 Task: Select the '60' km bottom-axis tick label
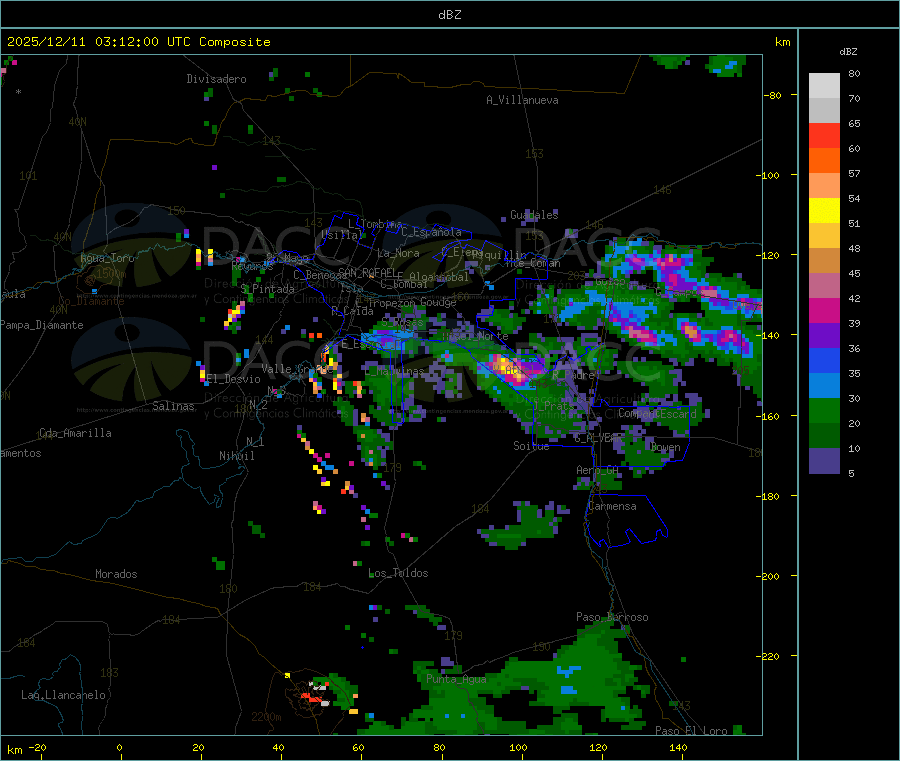pos(358,747)
